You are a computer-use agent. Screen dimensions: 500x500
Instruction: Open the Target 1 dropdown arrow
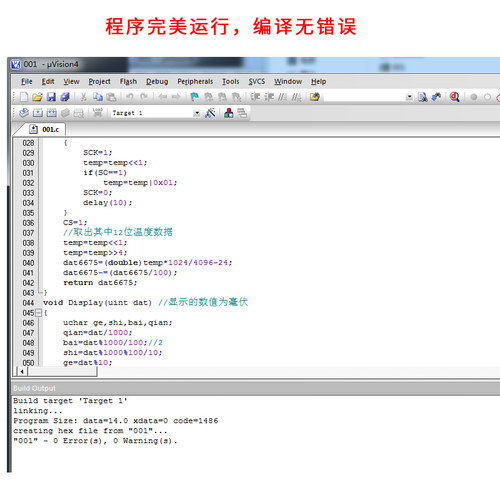click(197, 113)
